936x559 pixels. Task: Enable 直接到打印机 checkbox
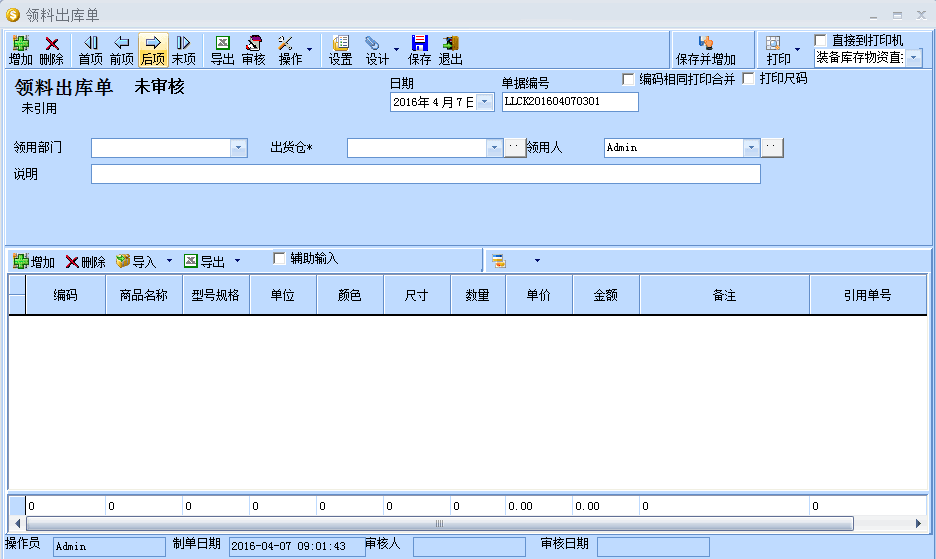821,40
